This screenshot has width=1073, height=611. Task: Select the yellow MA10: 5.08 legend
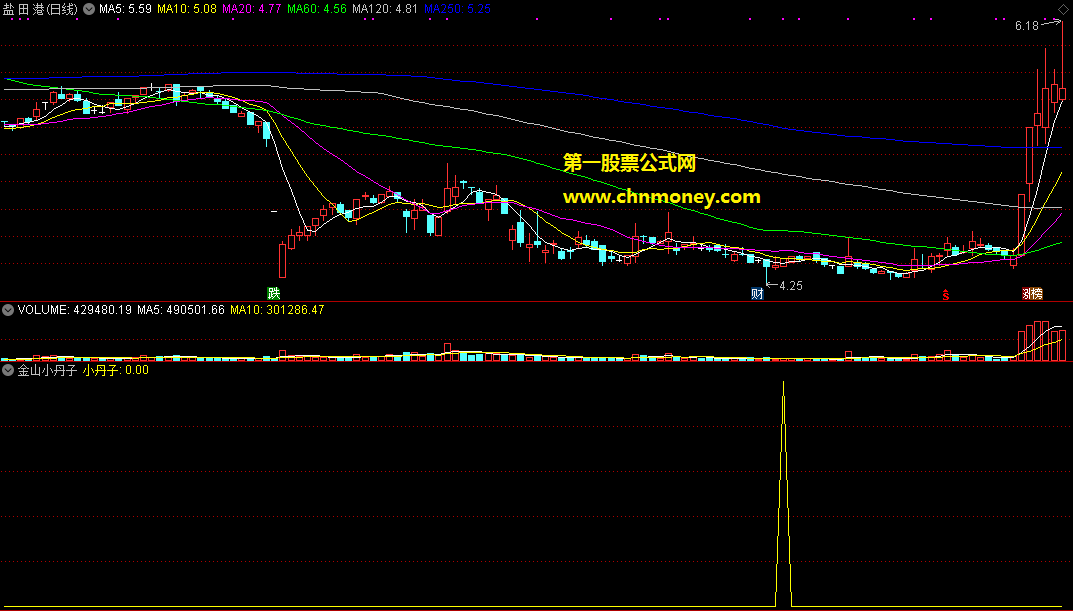(187, 9)
